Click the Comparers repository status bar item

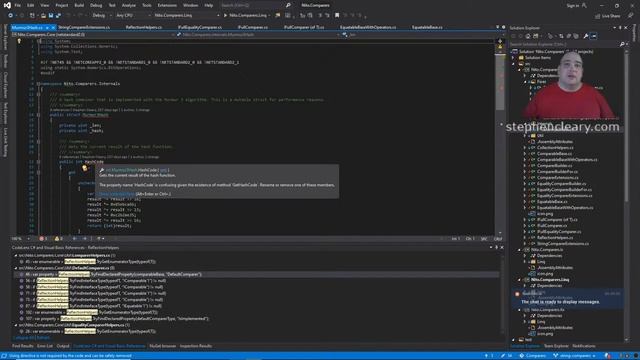tap(533, 356)
